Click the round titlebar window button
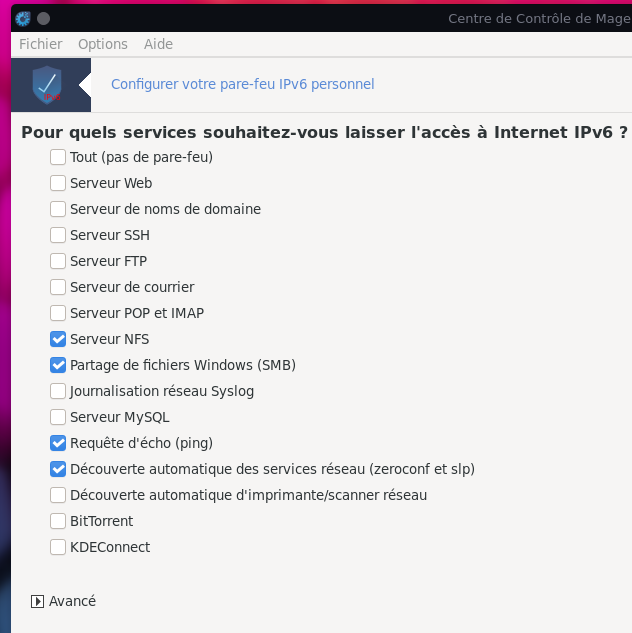 44,18
